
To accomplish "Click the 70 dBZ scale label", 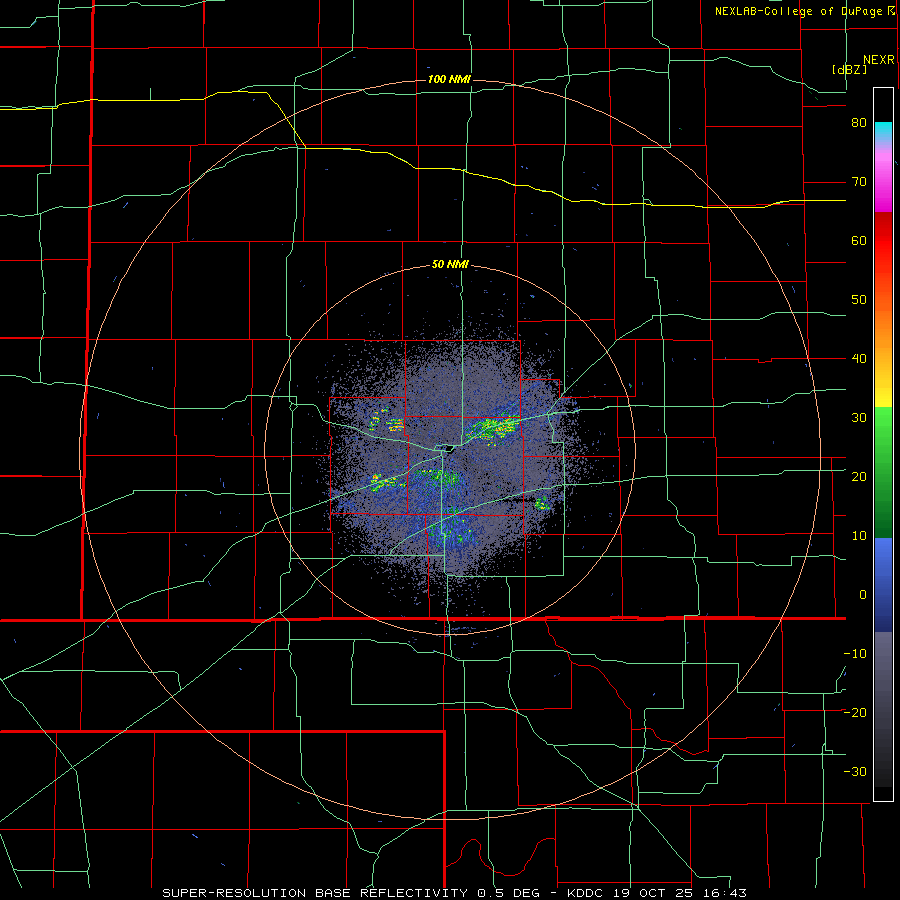I will click(x=859, y=182).
